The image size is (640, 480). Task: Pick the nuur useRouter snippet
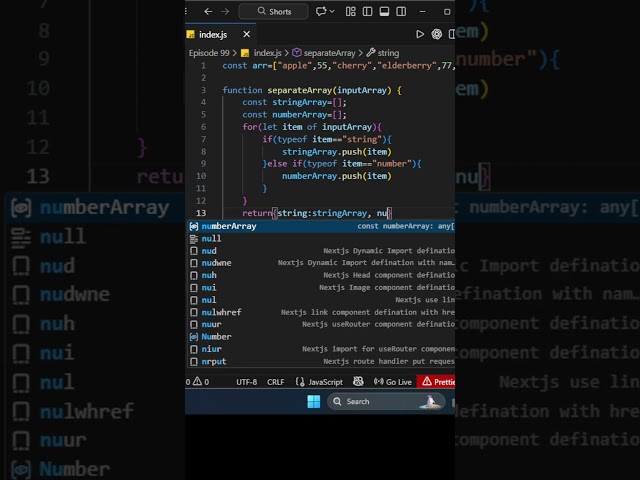click(x=321, y=324)
